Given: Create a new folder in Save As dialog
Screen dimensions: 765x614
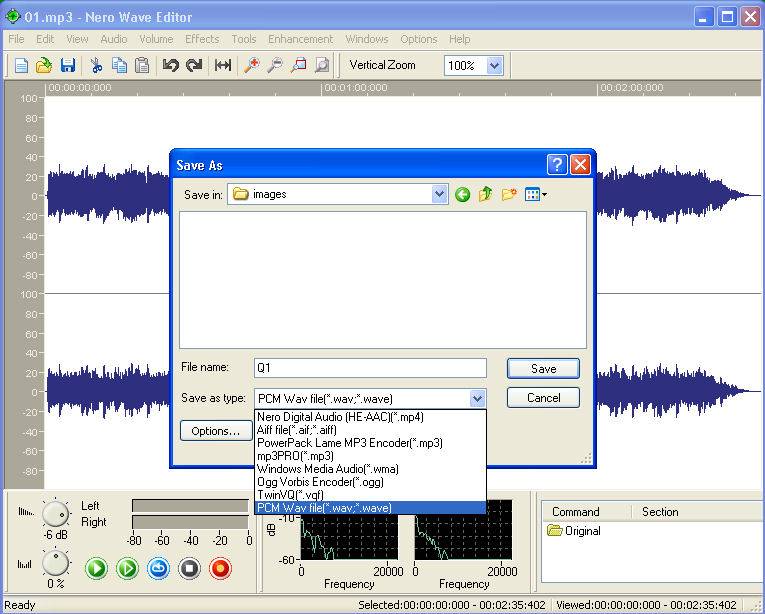Looking at the screenshot, I should coord(510,194).
